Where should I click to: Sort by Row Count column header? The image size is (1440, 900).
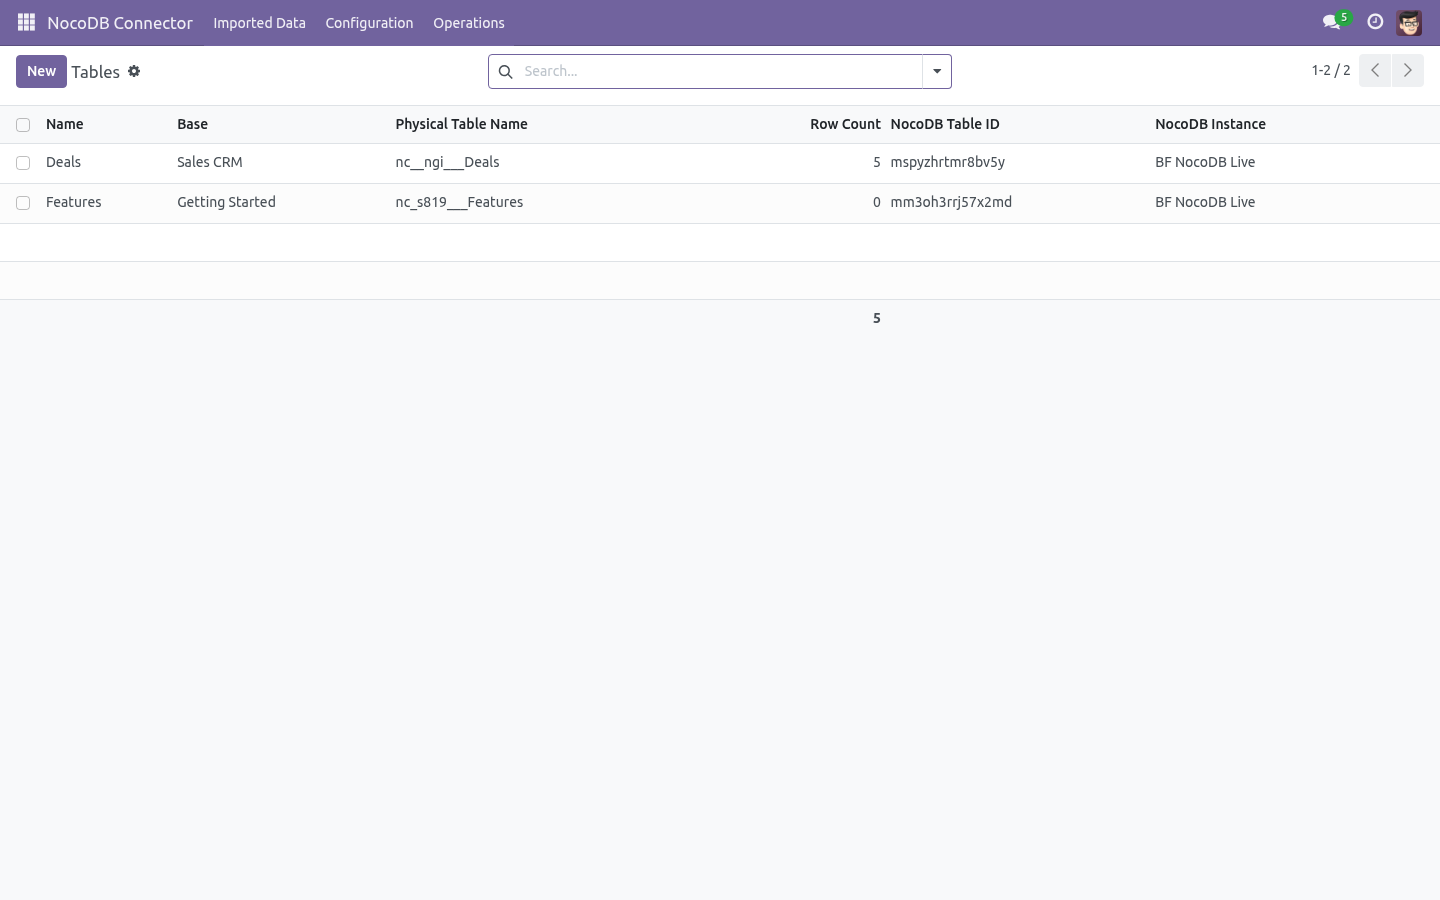coord(845,124)
